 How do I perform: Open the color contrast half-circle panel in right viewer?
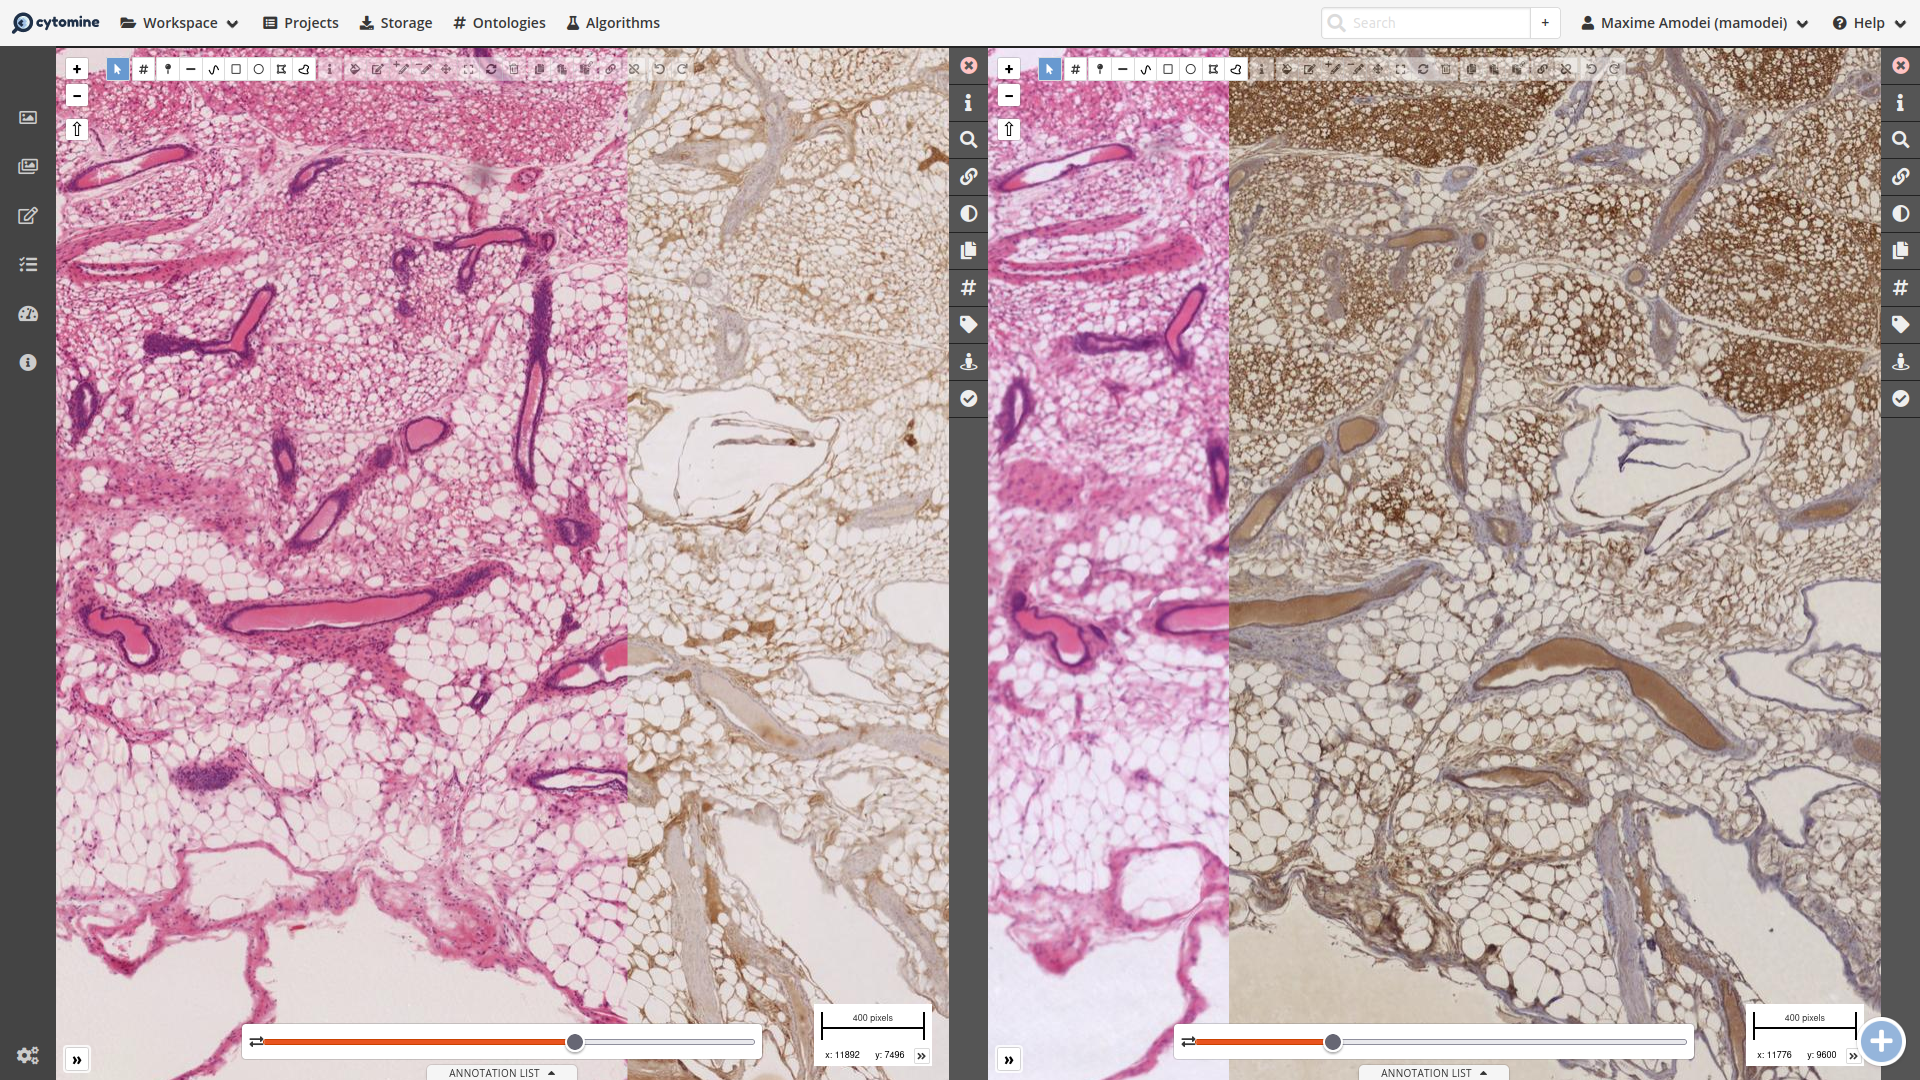tap(1900, 214)
